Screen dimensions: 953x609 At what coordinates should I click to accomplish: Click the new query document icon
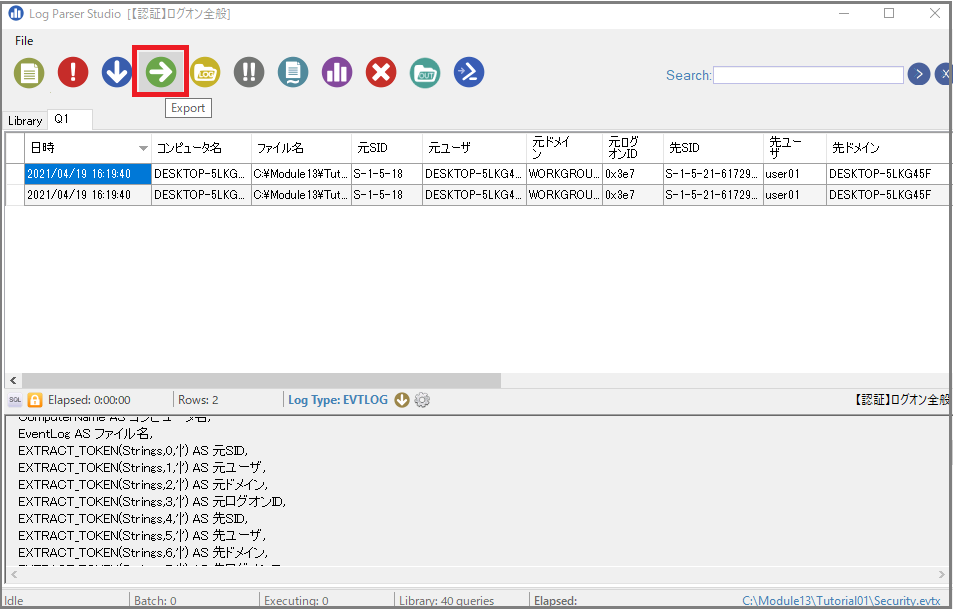click(x=29, y=73)
